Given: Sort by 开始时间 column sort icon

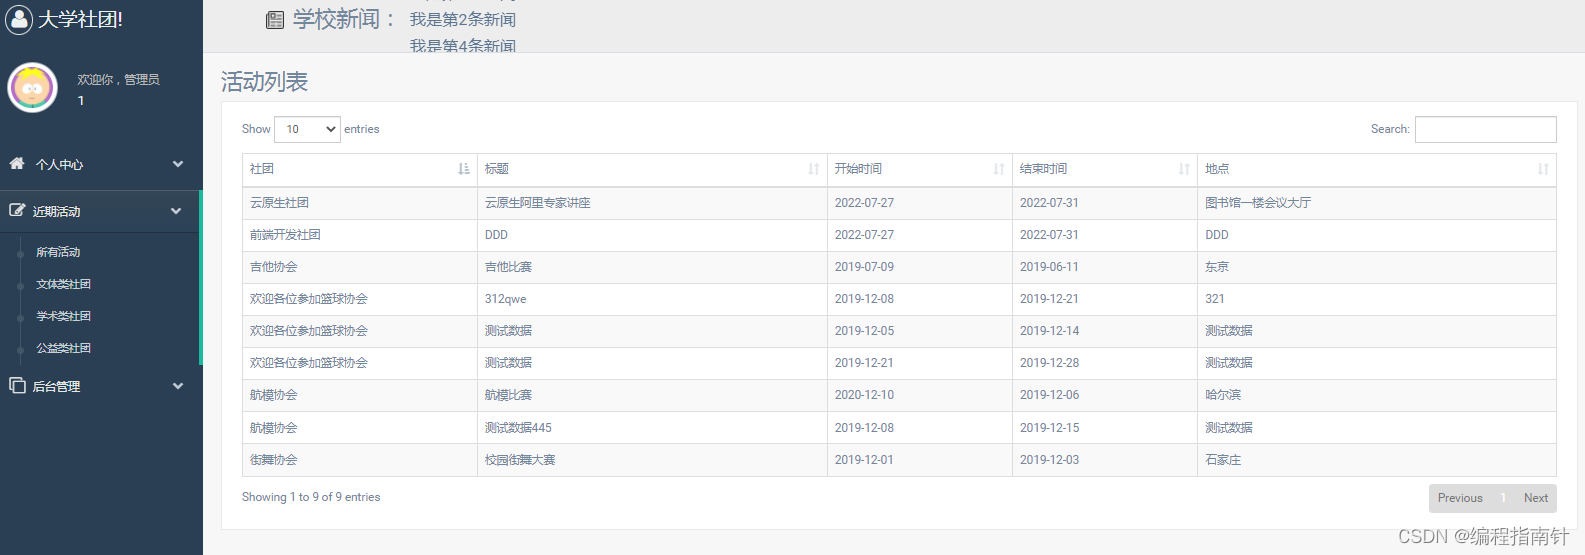Looking at the screenshot, I should pos(999,169).
